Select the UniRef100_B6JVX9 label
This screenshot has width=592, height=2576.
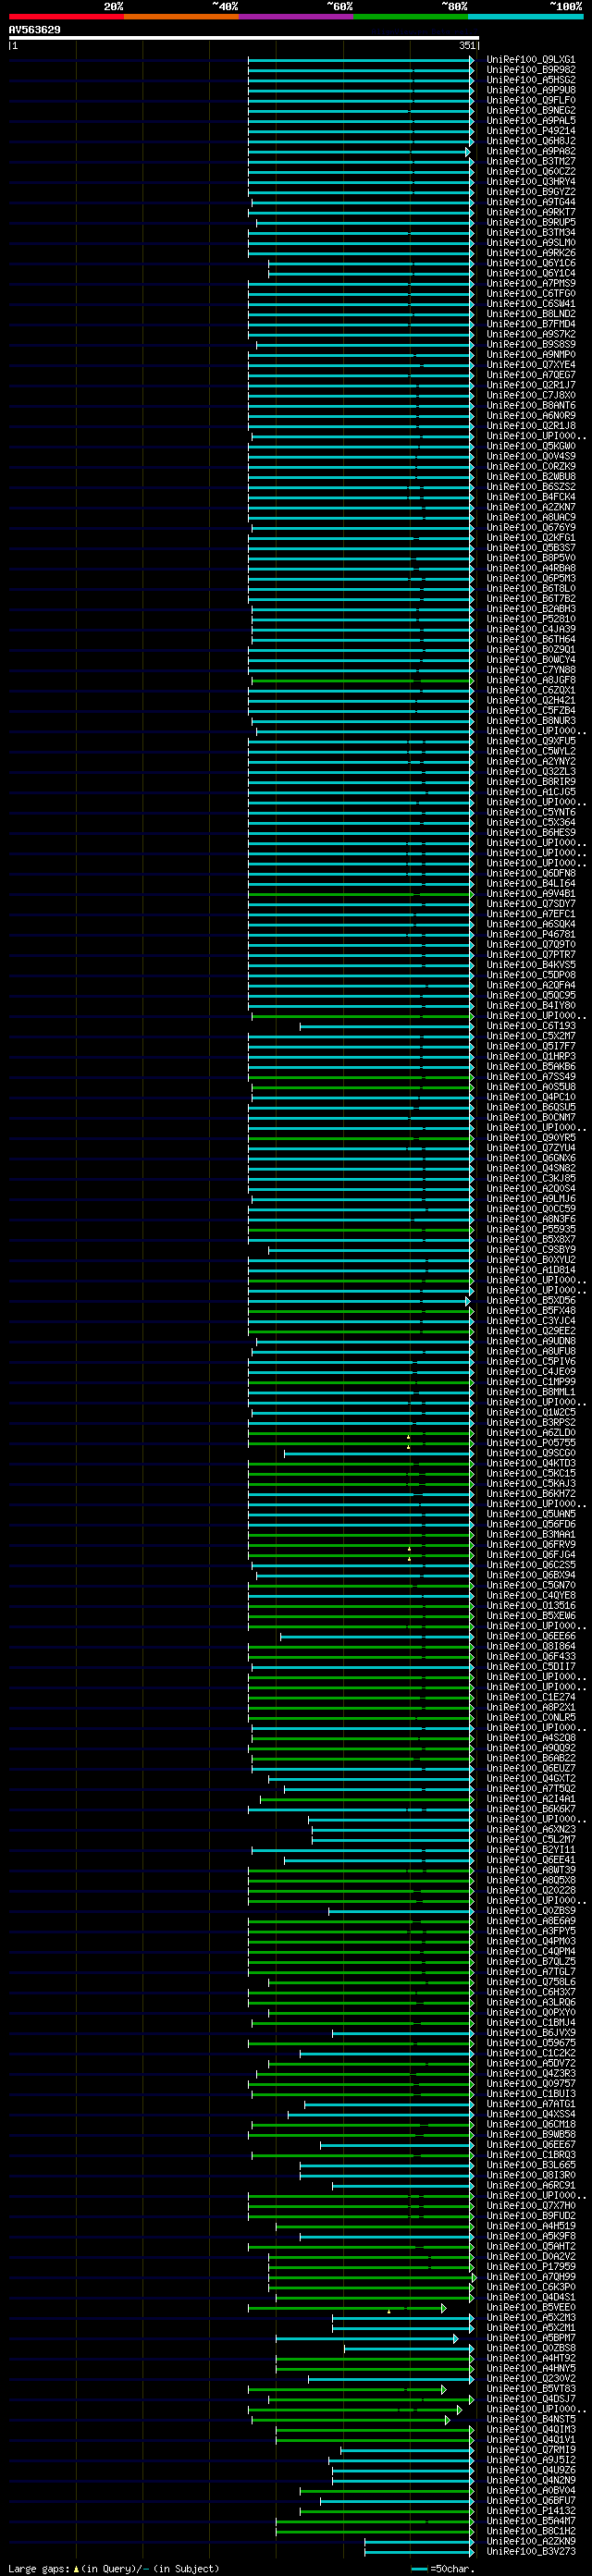(531, 2032)
